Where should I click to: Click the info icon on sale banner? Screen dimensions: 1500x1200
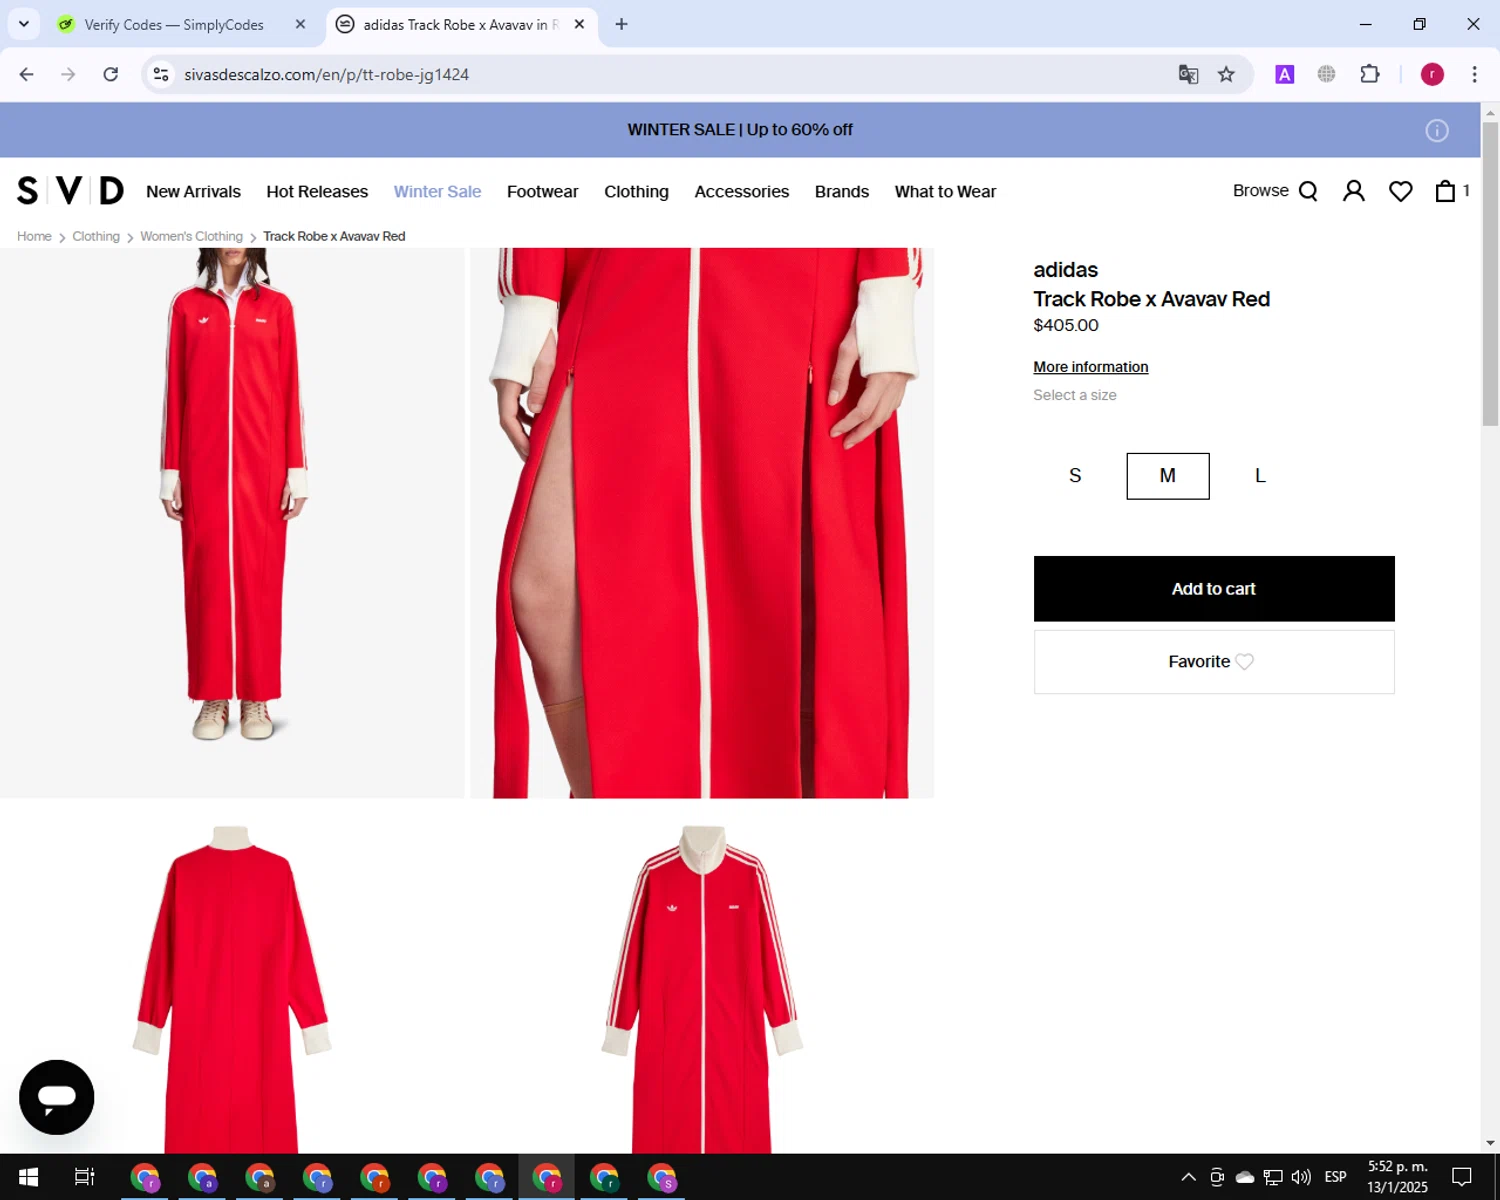(1437, 130)
